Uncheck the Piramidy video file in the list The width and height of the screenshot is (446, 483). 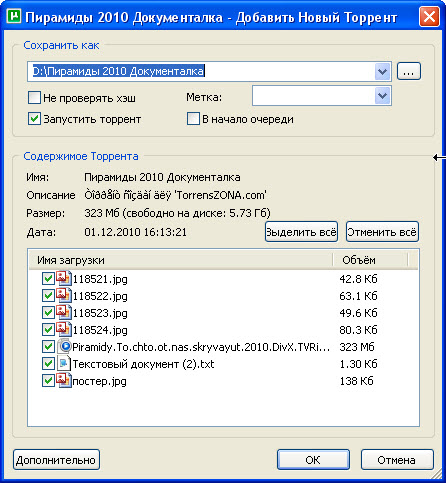[48, 347]
